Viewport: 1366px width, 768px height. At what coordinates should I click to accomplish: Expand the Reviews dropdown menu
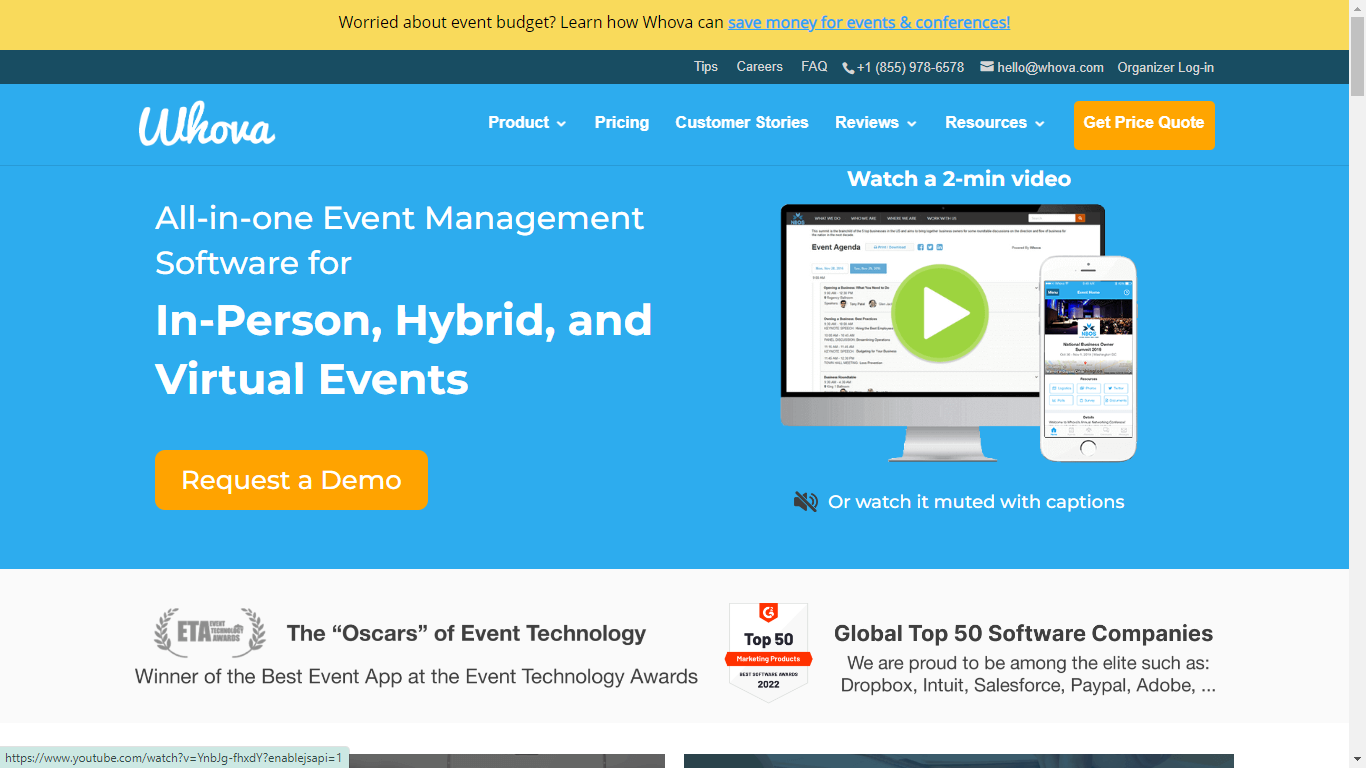click(876, 123)
